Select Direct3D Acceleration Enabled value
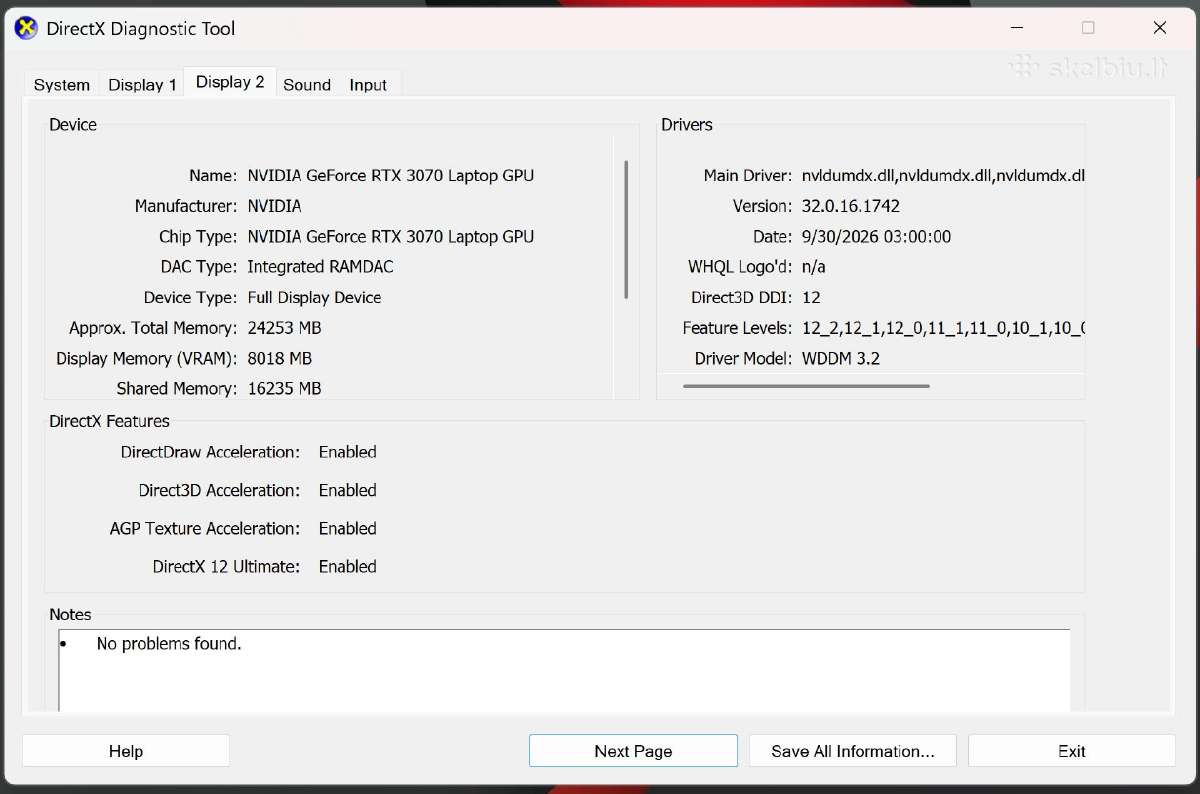 tap(348, 490)
